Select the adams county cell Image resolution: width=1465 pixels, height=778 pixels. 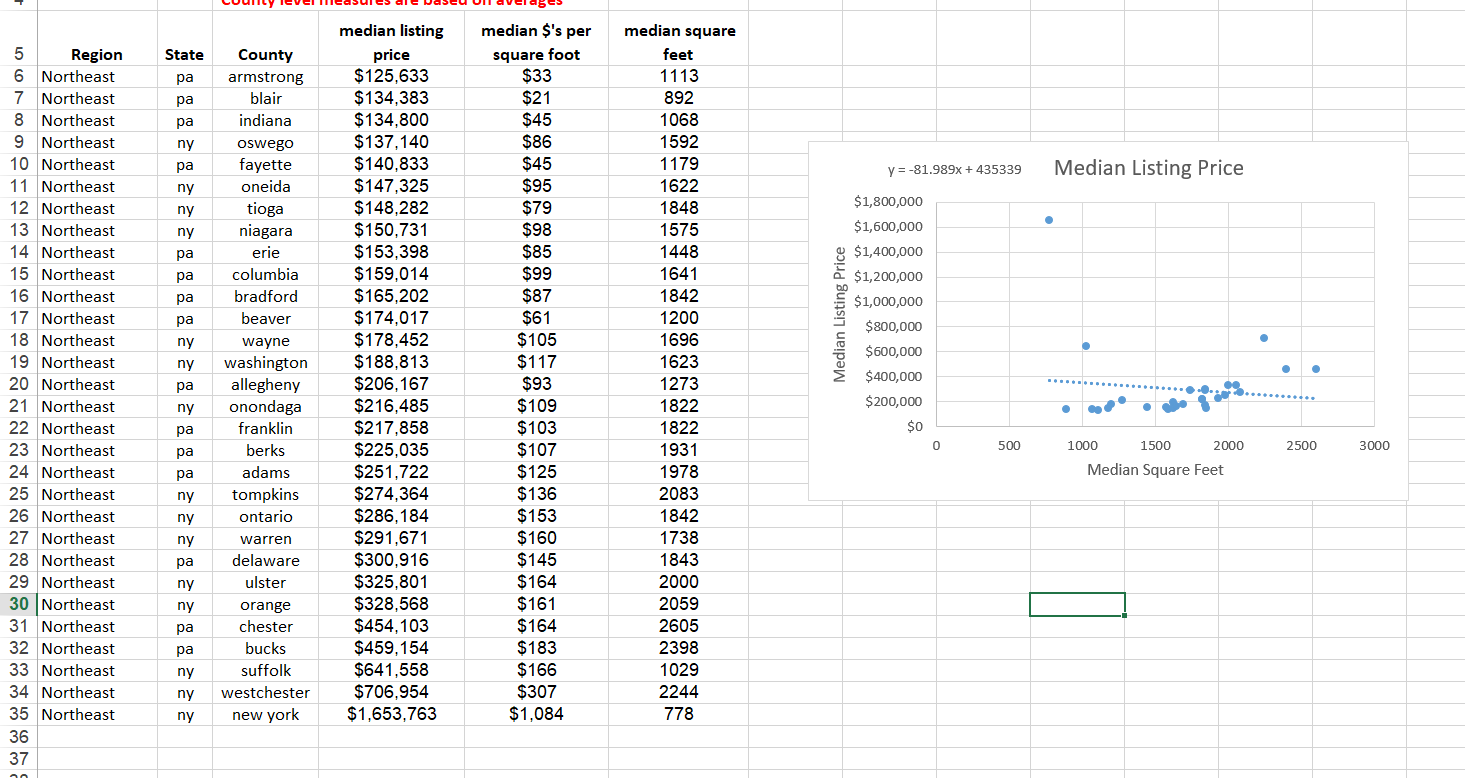[x=265, y=473]
